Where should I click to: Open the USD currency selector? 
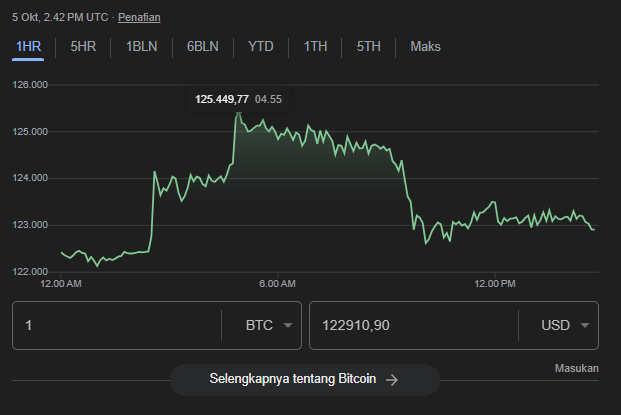(x=557, y=326)
